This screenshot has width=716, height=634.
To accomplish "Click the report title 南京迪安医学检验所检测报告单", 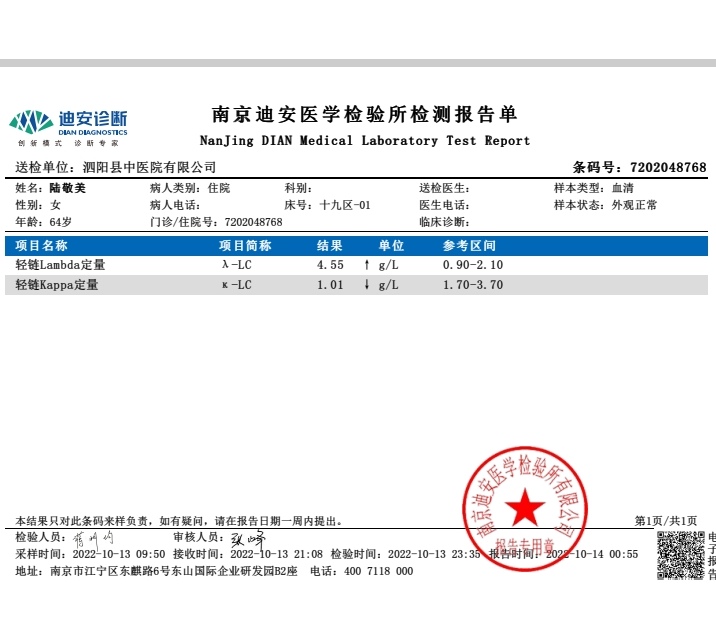I will 365,115.
